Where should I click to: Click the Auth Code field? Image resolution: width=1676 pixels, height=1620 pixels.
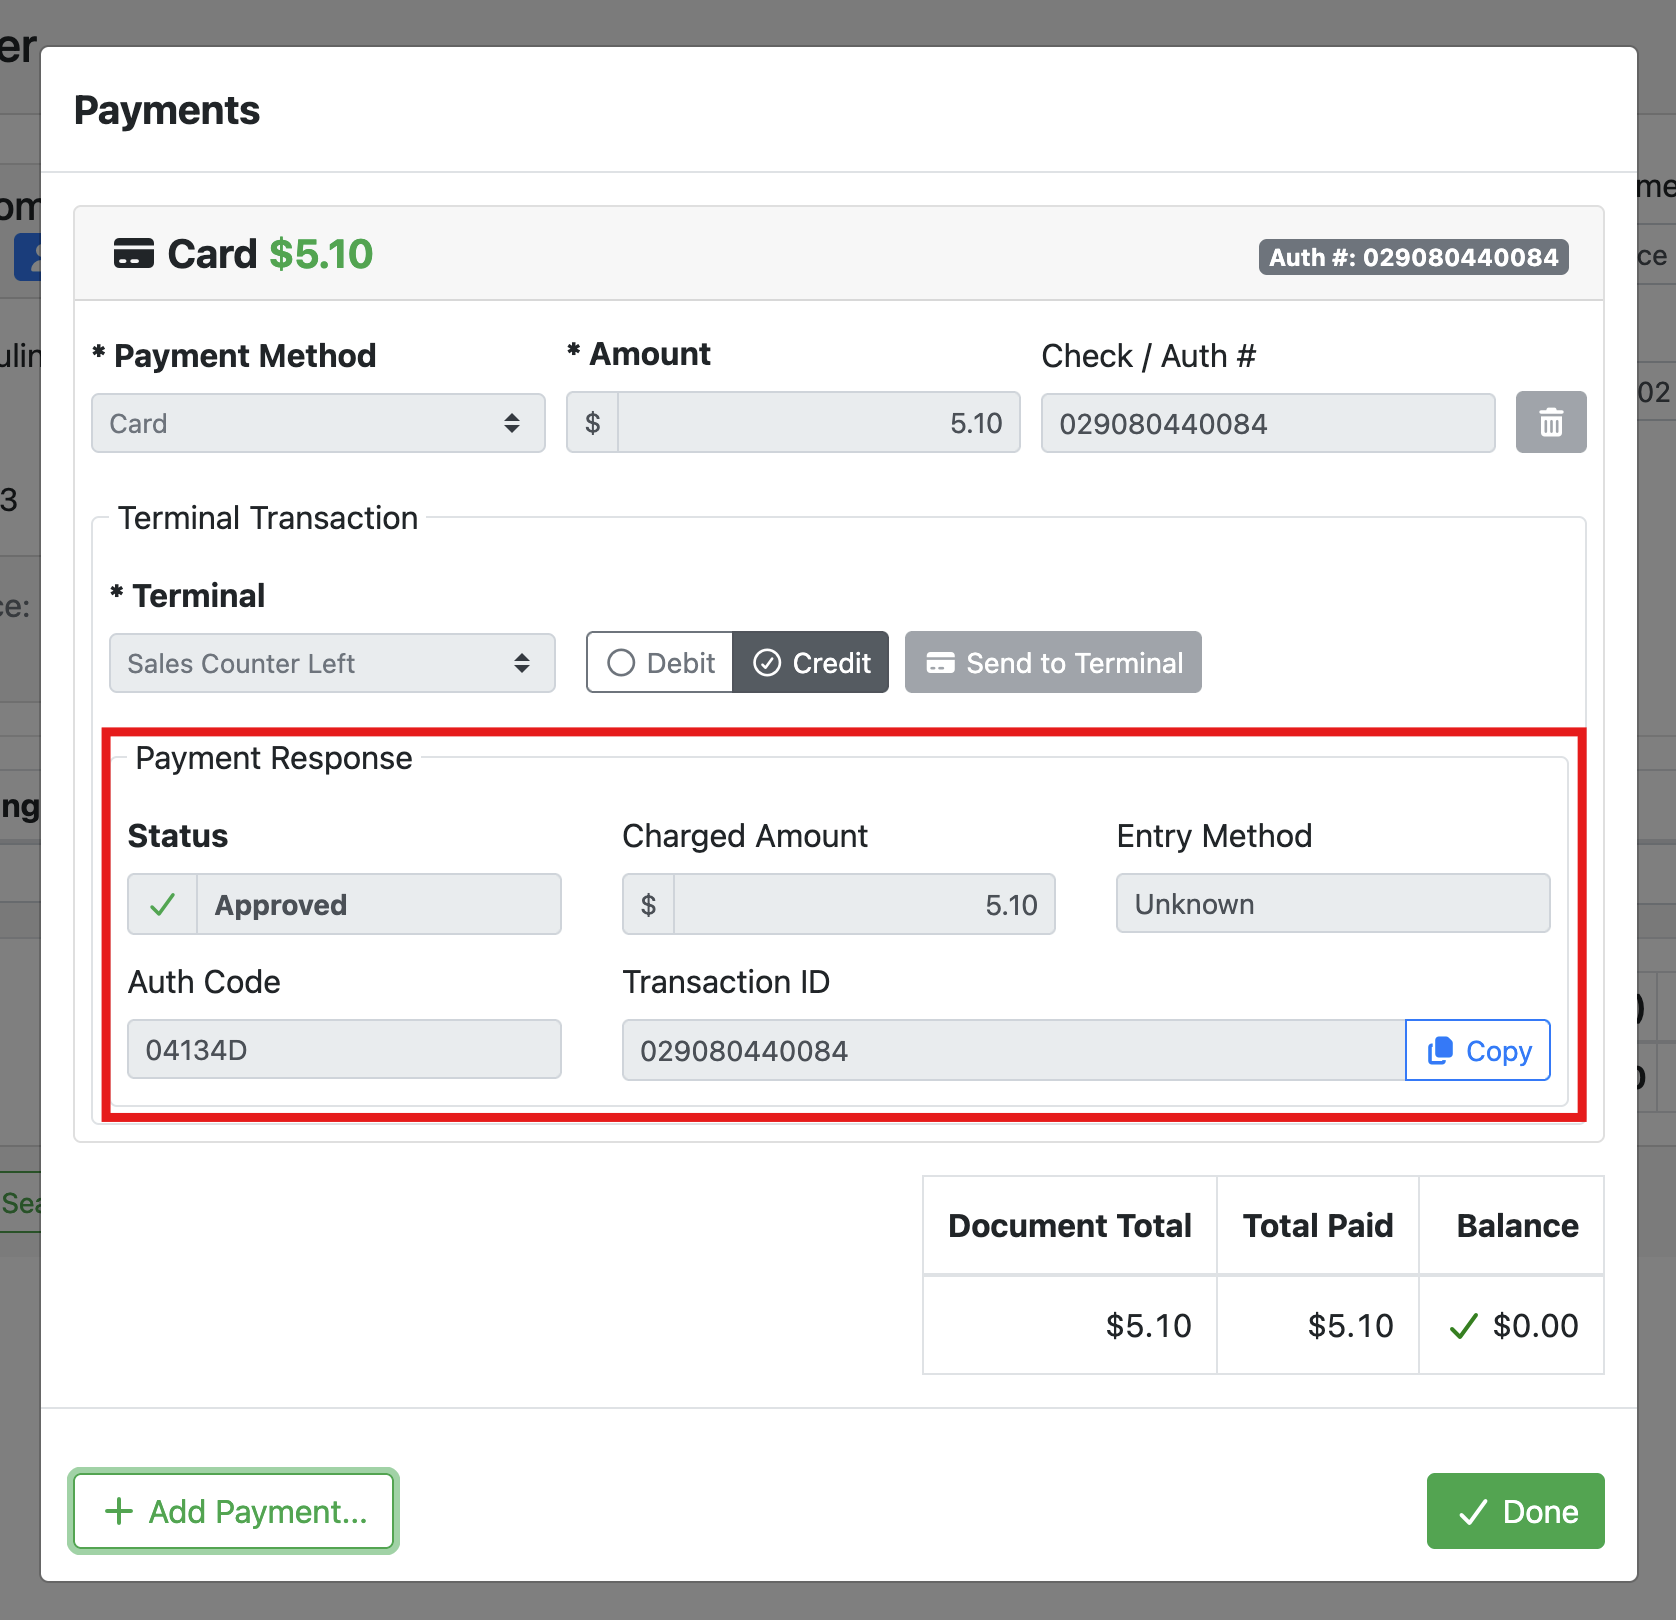coord(344,1050)
